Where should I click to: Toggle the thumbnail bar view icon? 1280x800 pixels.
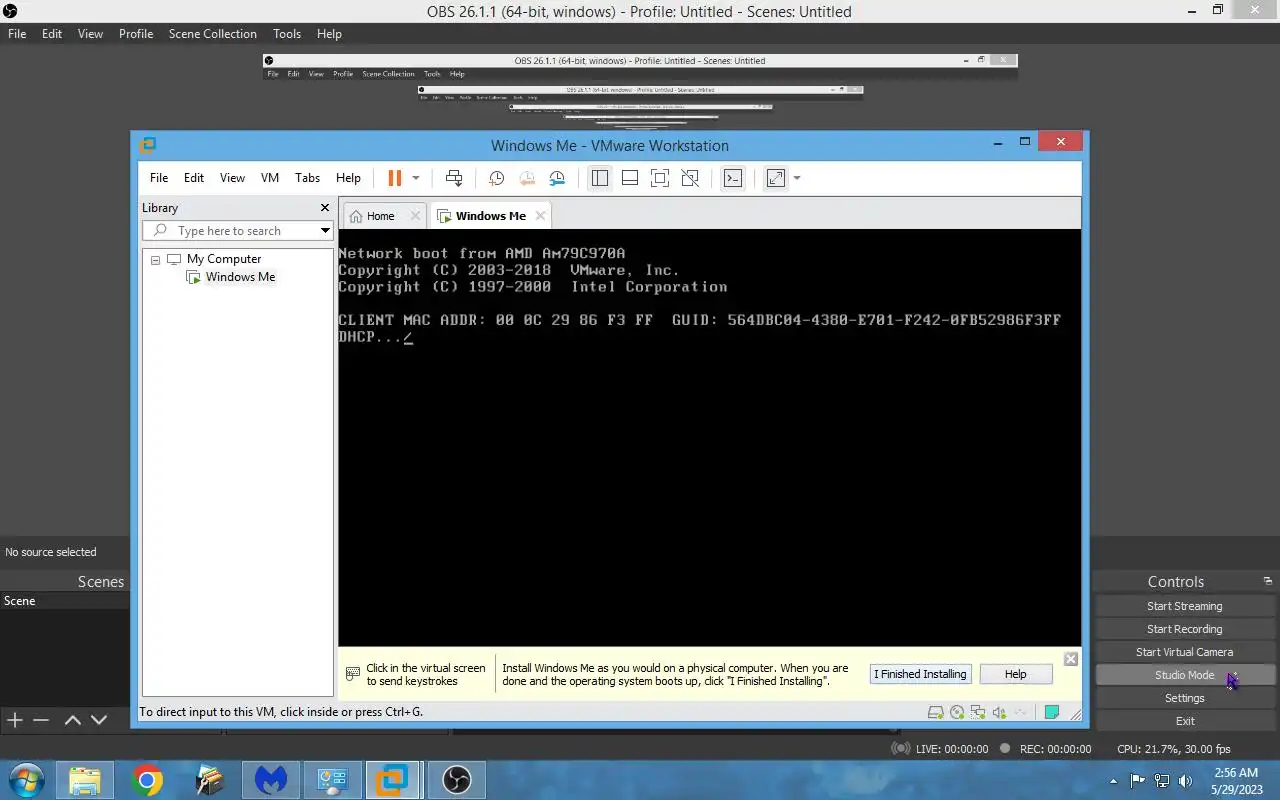coord(630,178)
